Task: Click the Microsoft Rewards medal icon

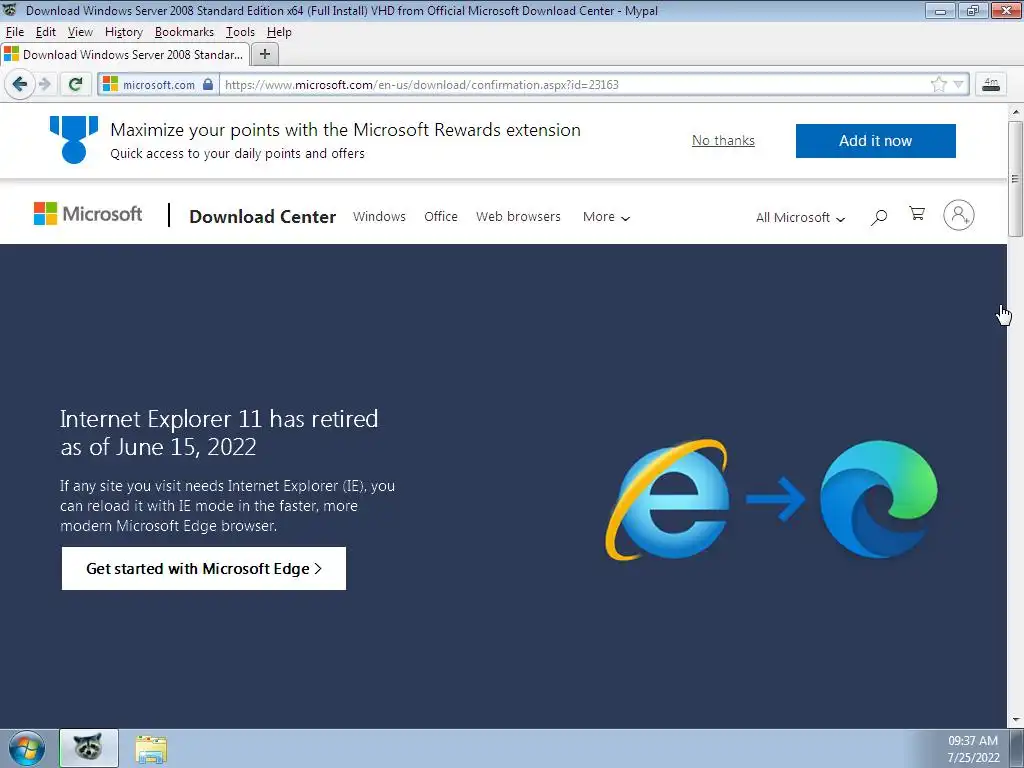Action: pyautogui.click(x=74, y=140)
